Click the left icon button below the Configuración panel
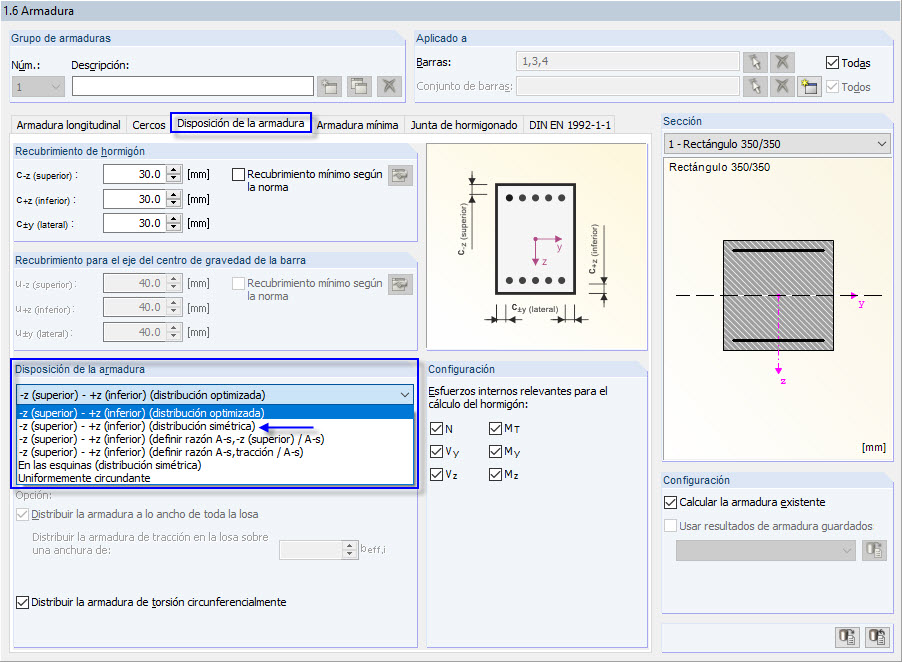 [847, 637]
